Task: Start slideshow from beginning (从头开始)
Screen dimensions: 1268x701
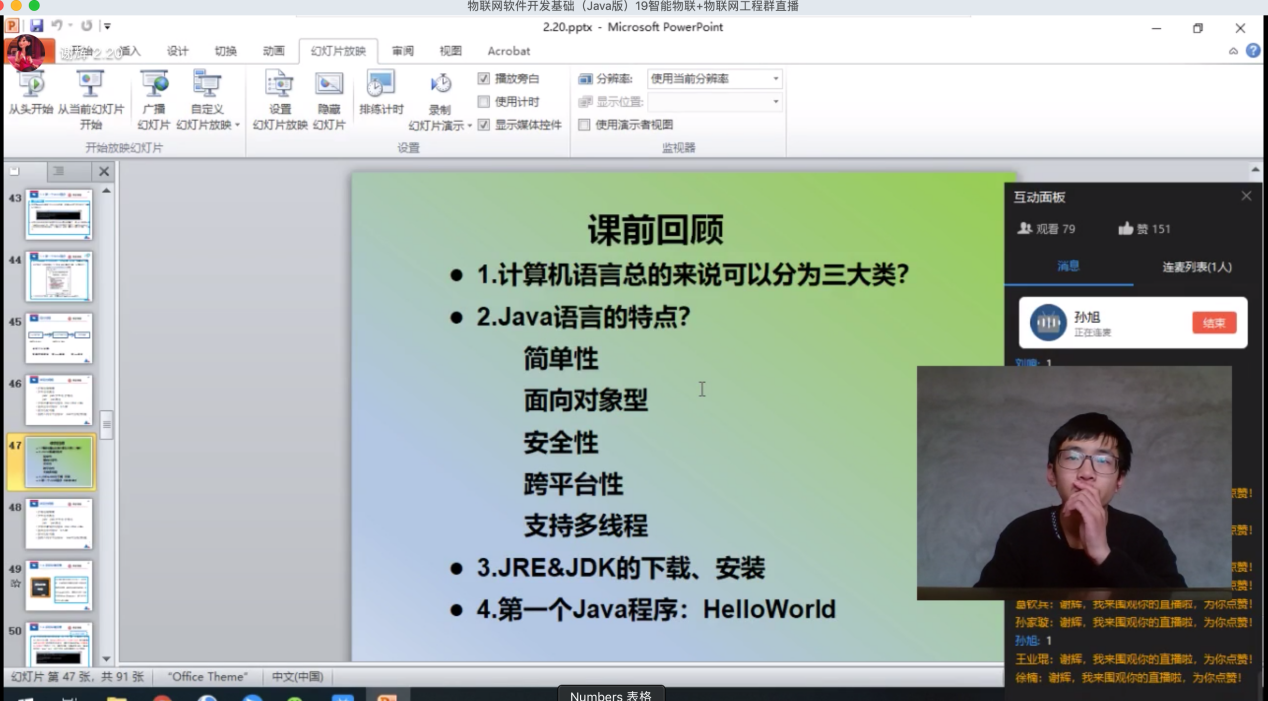Action: 30,92
